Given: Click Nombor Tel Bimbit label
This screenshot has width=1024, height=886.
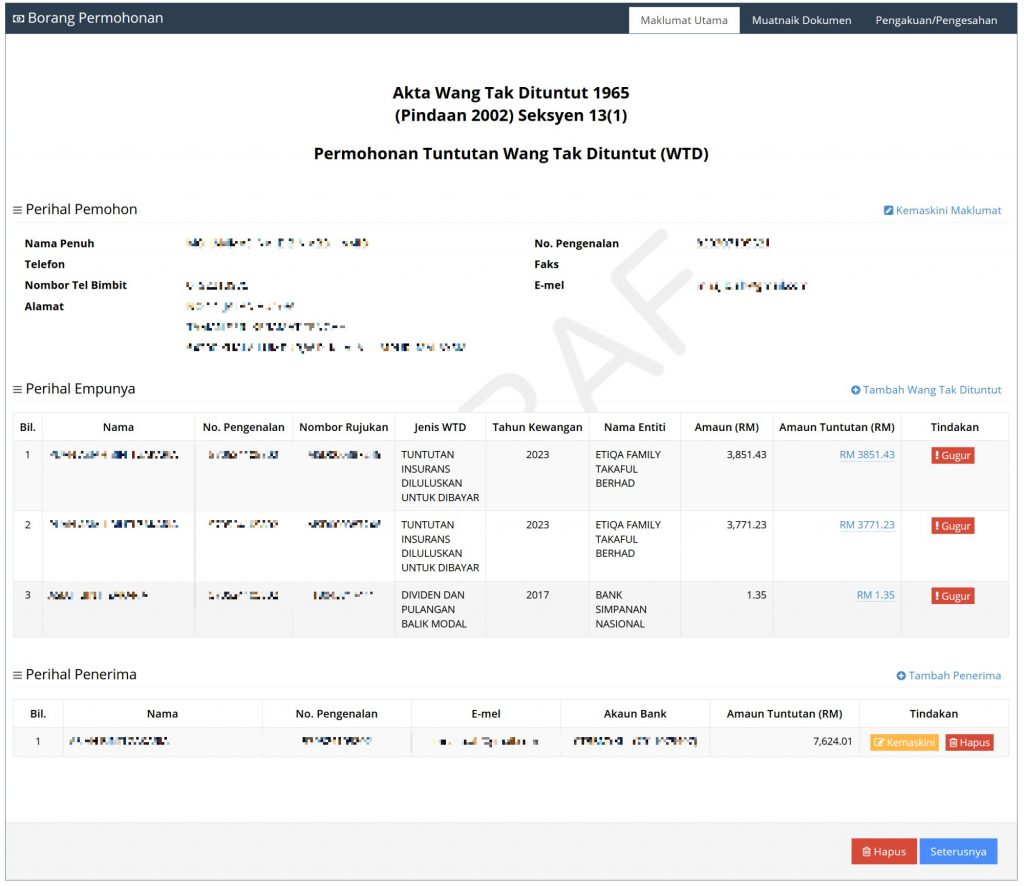Looking at the screenshot, I should point(76,285).
